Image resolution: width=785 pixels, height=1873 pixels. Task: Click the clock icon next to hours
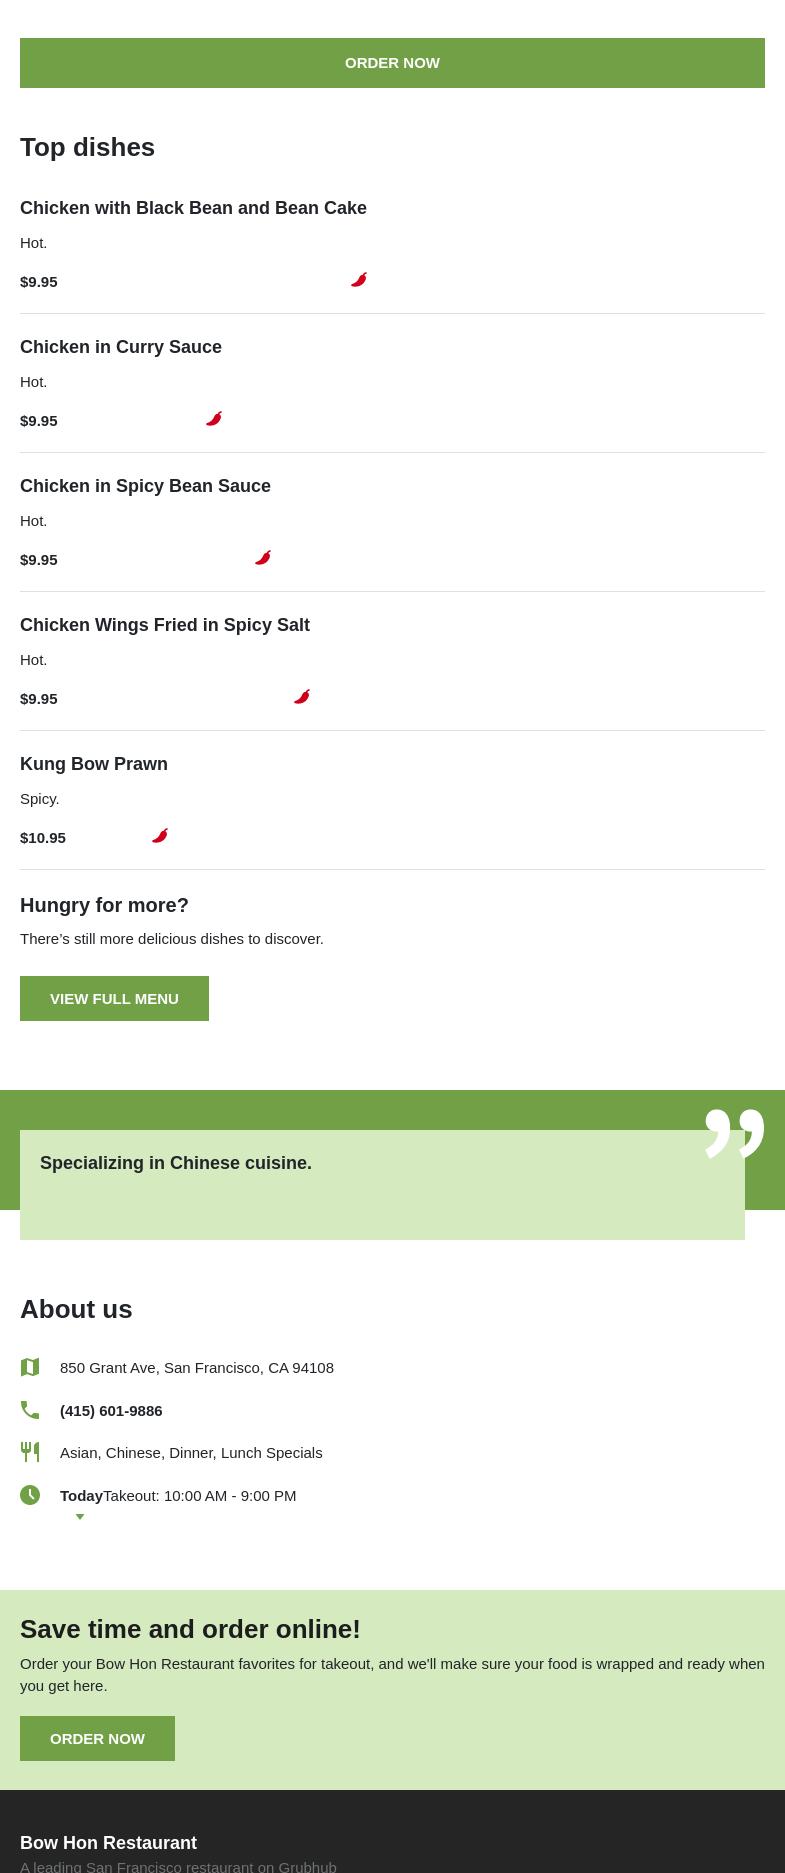click(30, 1495)
